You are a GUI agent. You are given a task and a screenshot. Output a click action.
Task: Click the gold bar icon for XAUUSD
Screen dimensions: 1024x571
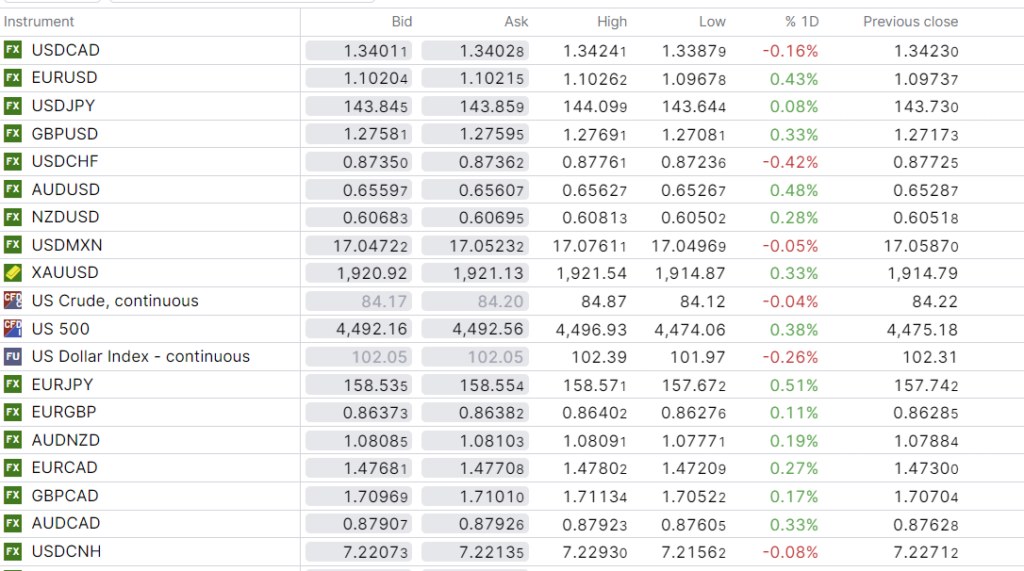tap(13, 273)
